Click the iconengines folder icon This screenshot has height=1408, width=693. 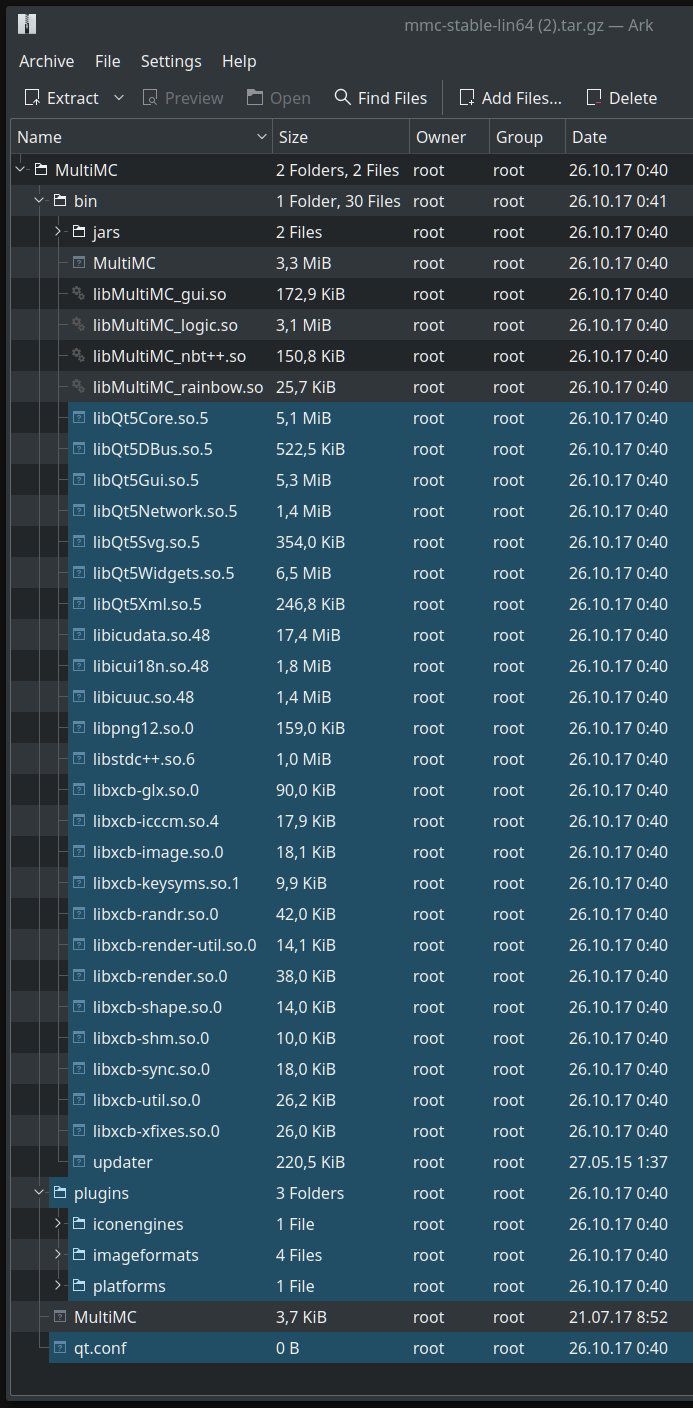point(79,1224)
